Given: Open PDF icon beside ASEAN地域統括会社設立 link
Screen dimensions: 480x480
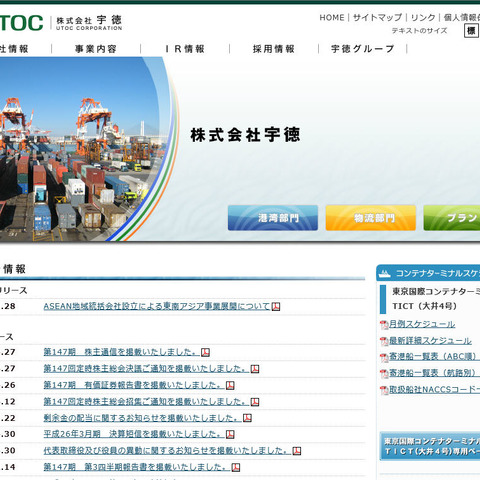Looking at the screenshot, I should point(276,306).
